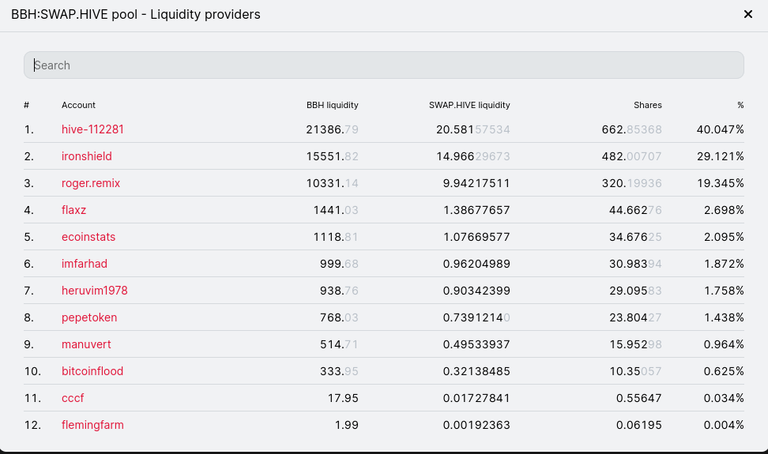Screen dimensions: 768x454
Task: Select BBH liquidity value 1441.03
Action: pyautogui.click(x=336, y=210)
